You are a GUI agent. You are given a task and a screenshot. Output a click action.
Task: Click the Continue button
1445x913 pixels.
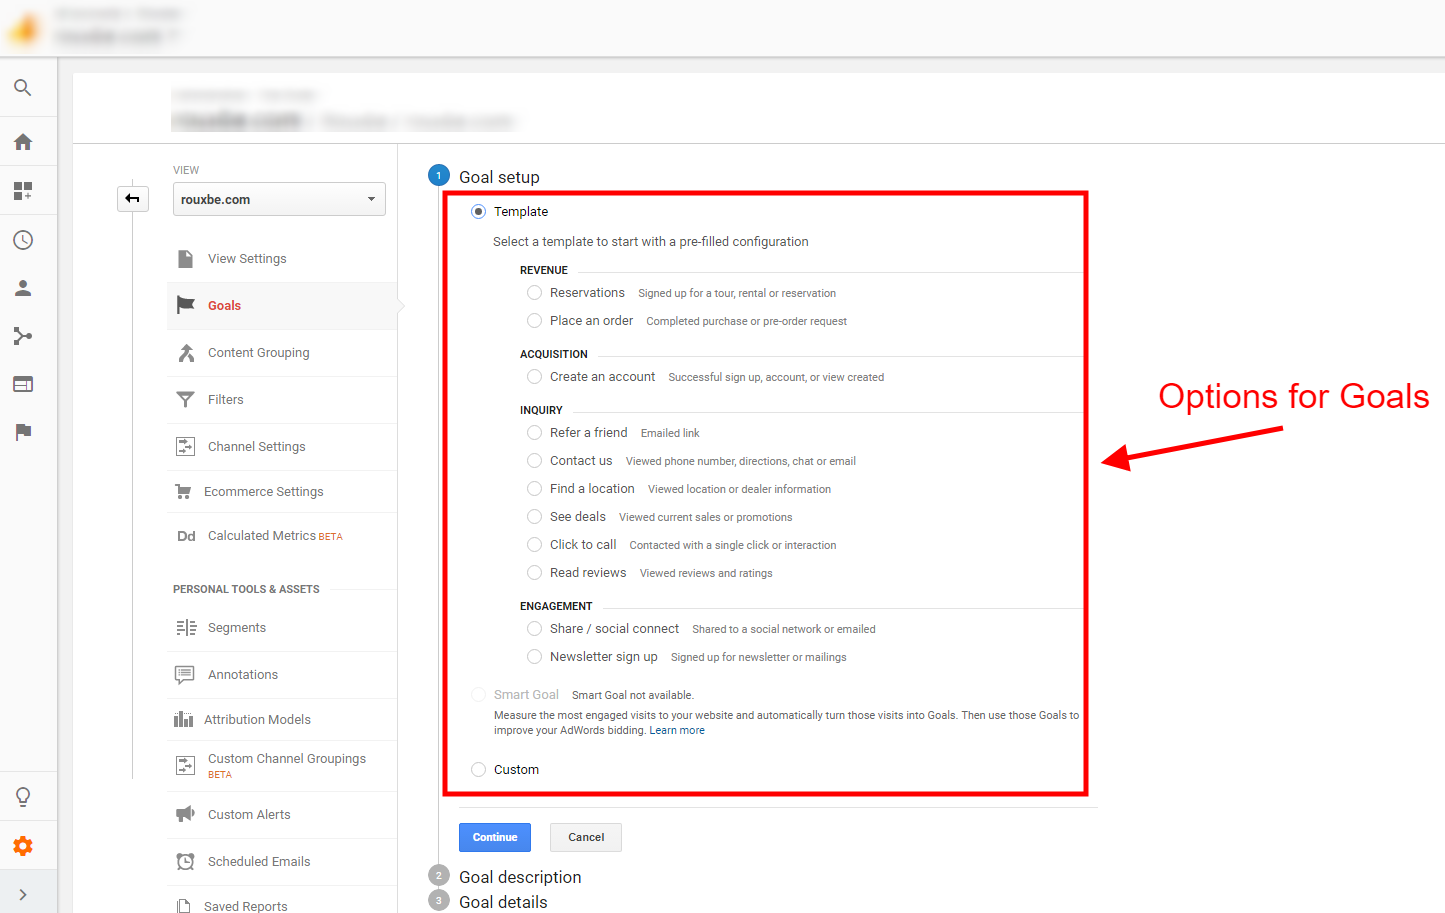(x=494, y=837)
